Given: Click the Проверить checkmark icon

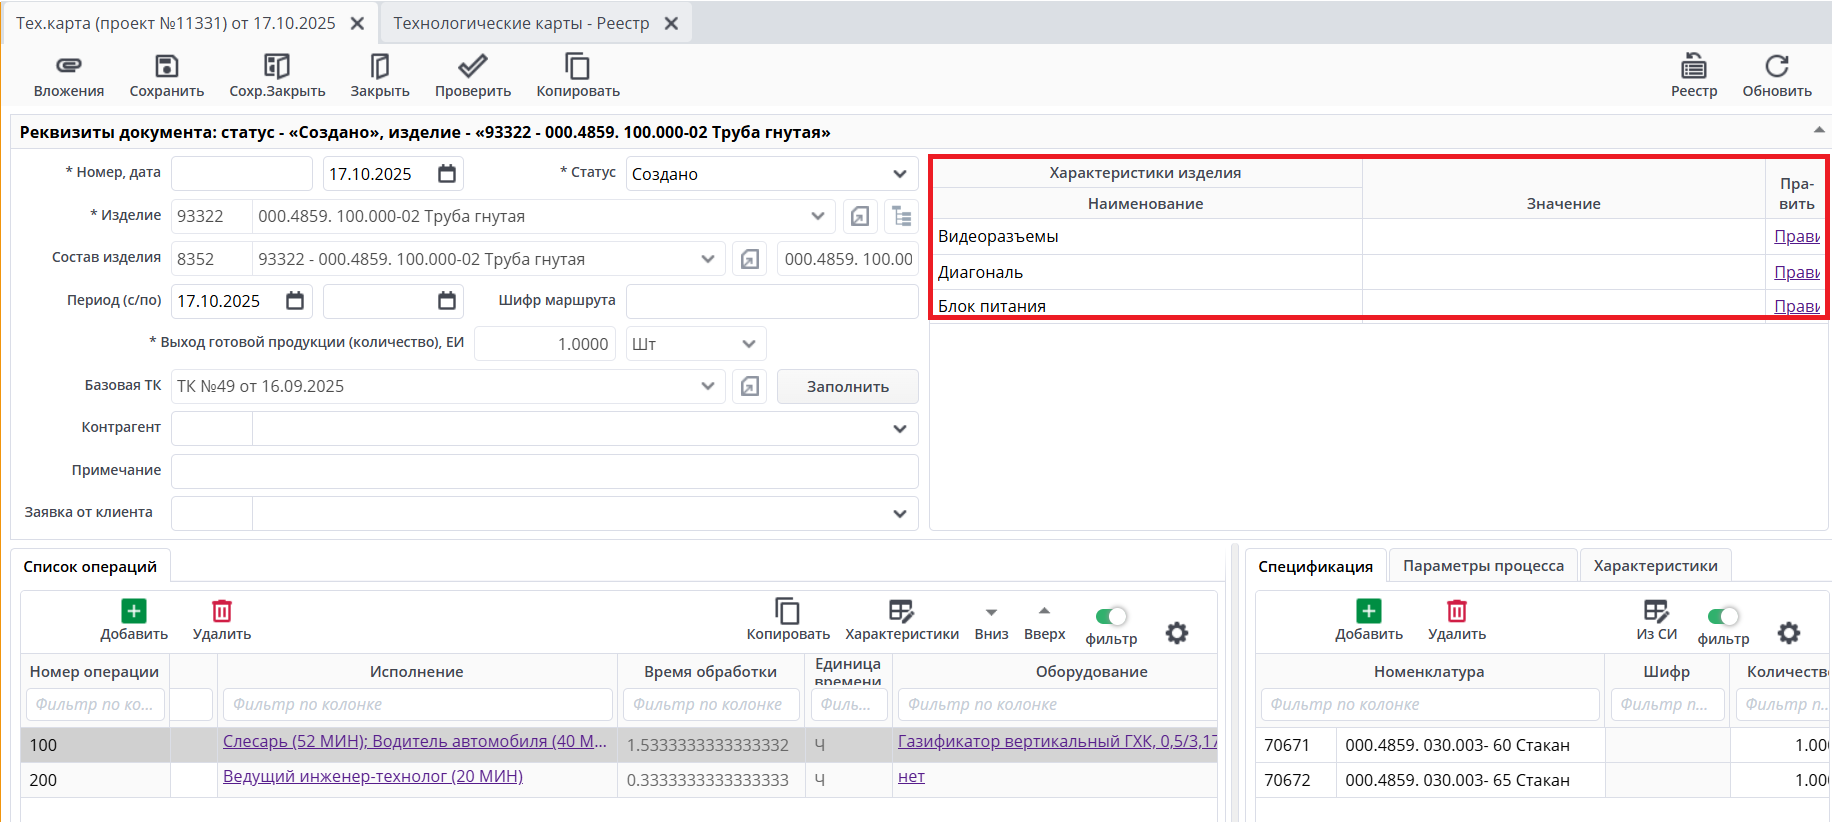Looking at the screenshot, I should tap(472, 66).
